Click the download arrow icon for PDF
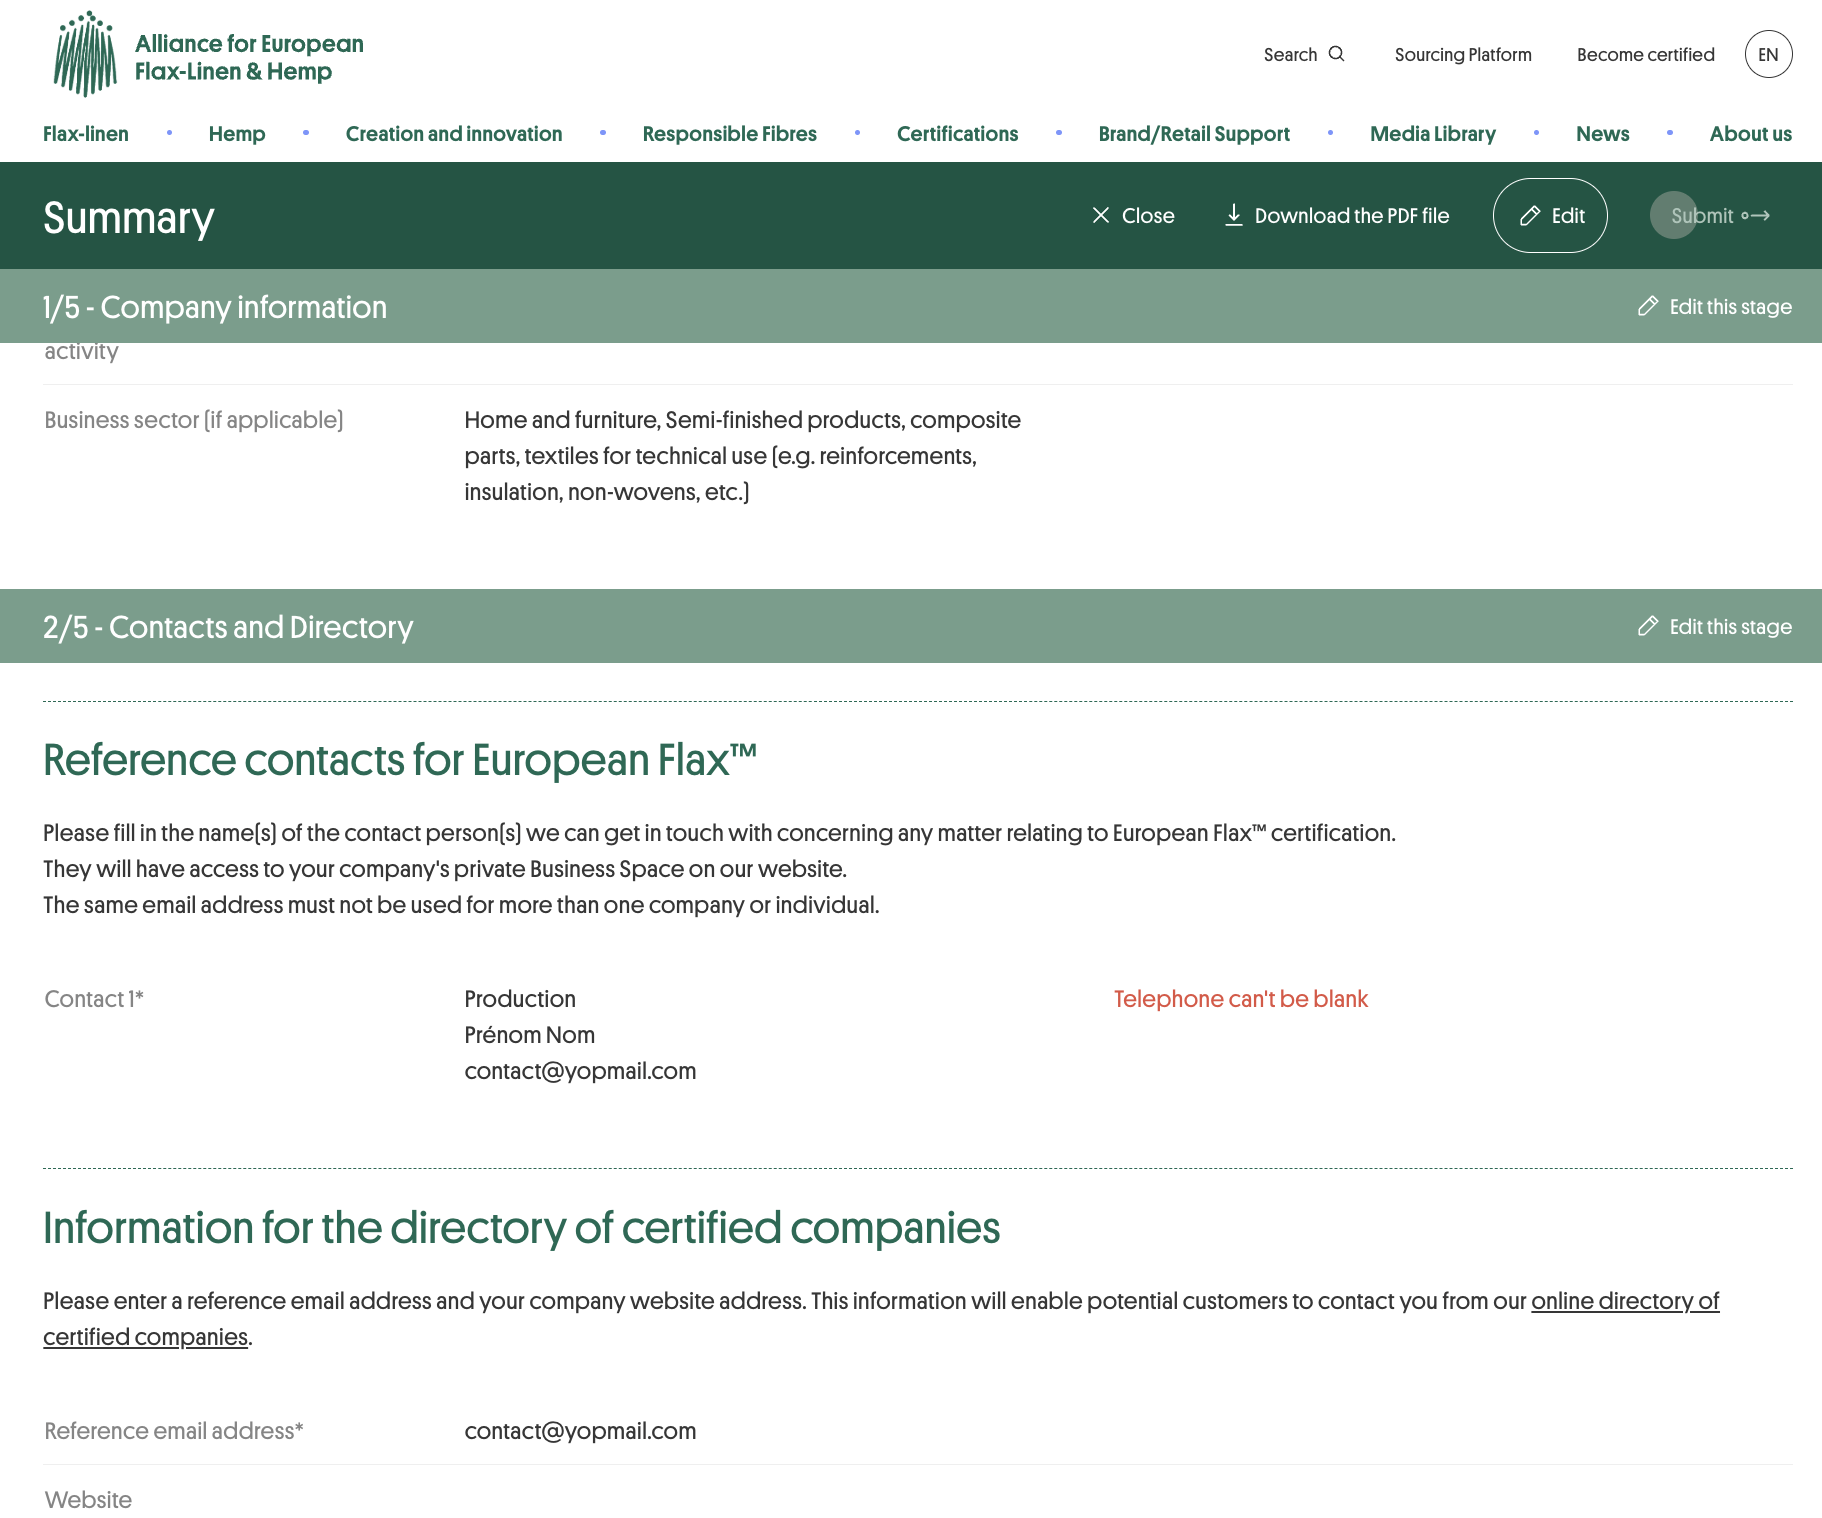The height and width of the screenshot is (1518, 1822). point(1234,216)
